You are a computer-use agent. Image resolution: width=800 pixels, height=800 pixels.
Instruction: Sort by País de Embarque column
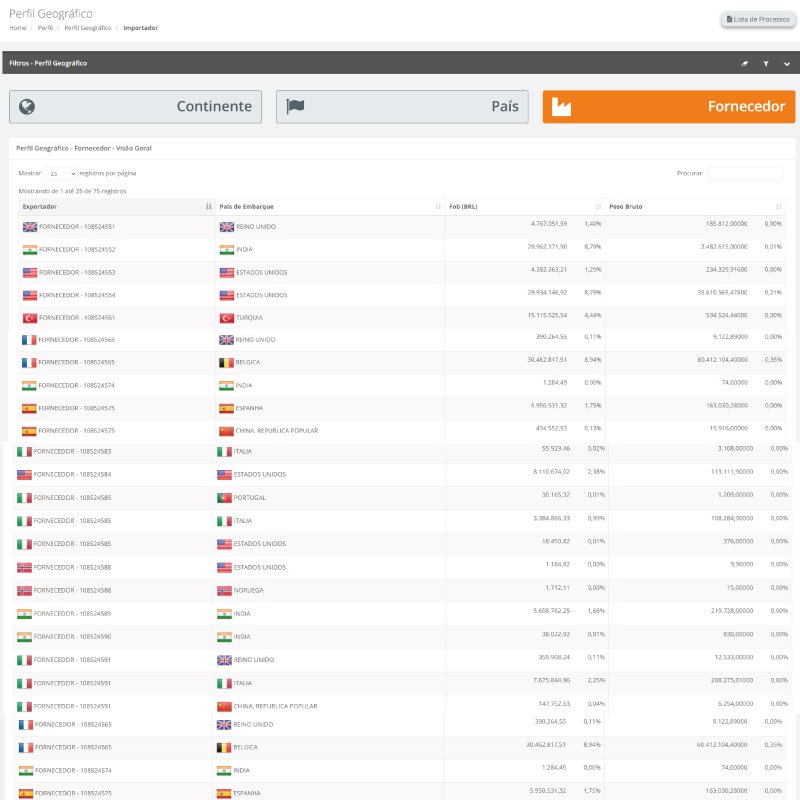pyautogui.click(x=438, y=206)
